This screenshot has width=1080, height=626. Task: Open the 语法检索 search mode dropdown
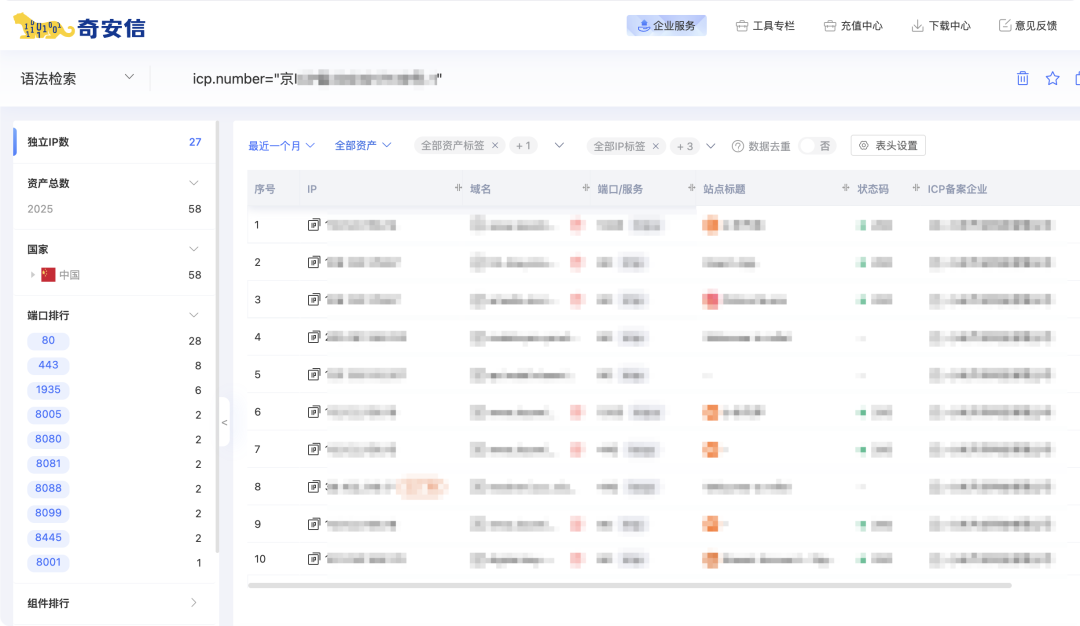[x=77, y=79]
